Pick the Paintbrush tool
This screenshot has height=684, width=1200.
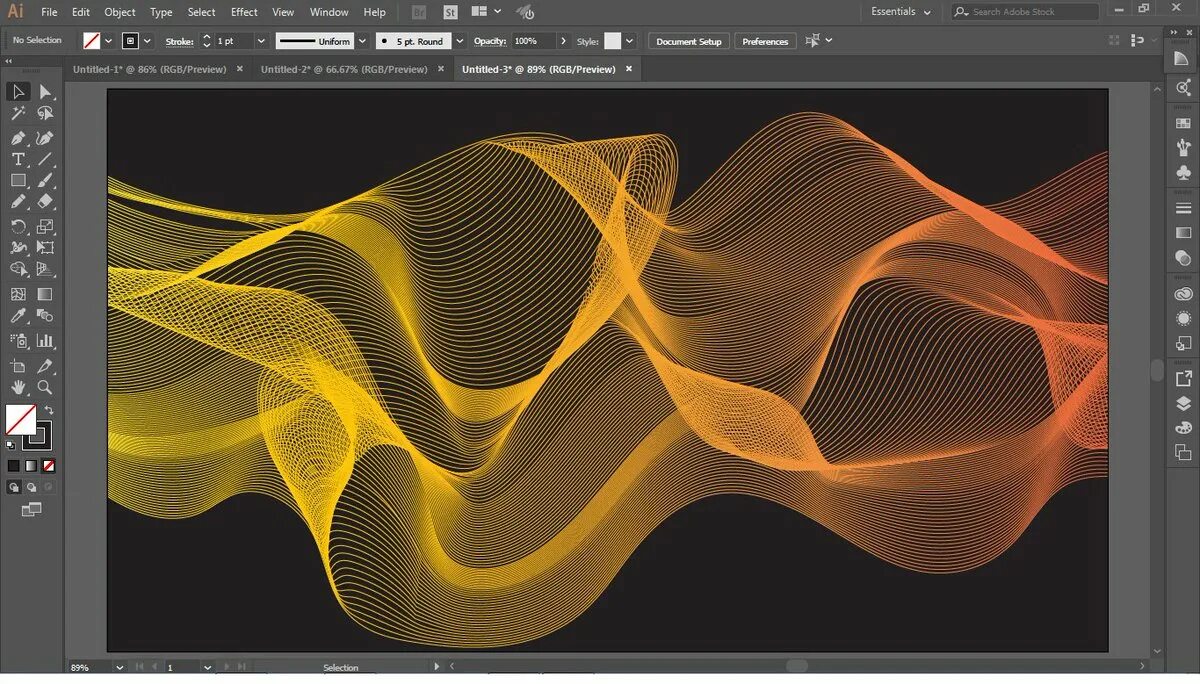point(45,181)
